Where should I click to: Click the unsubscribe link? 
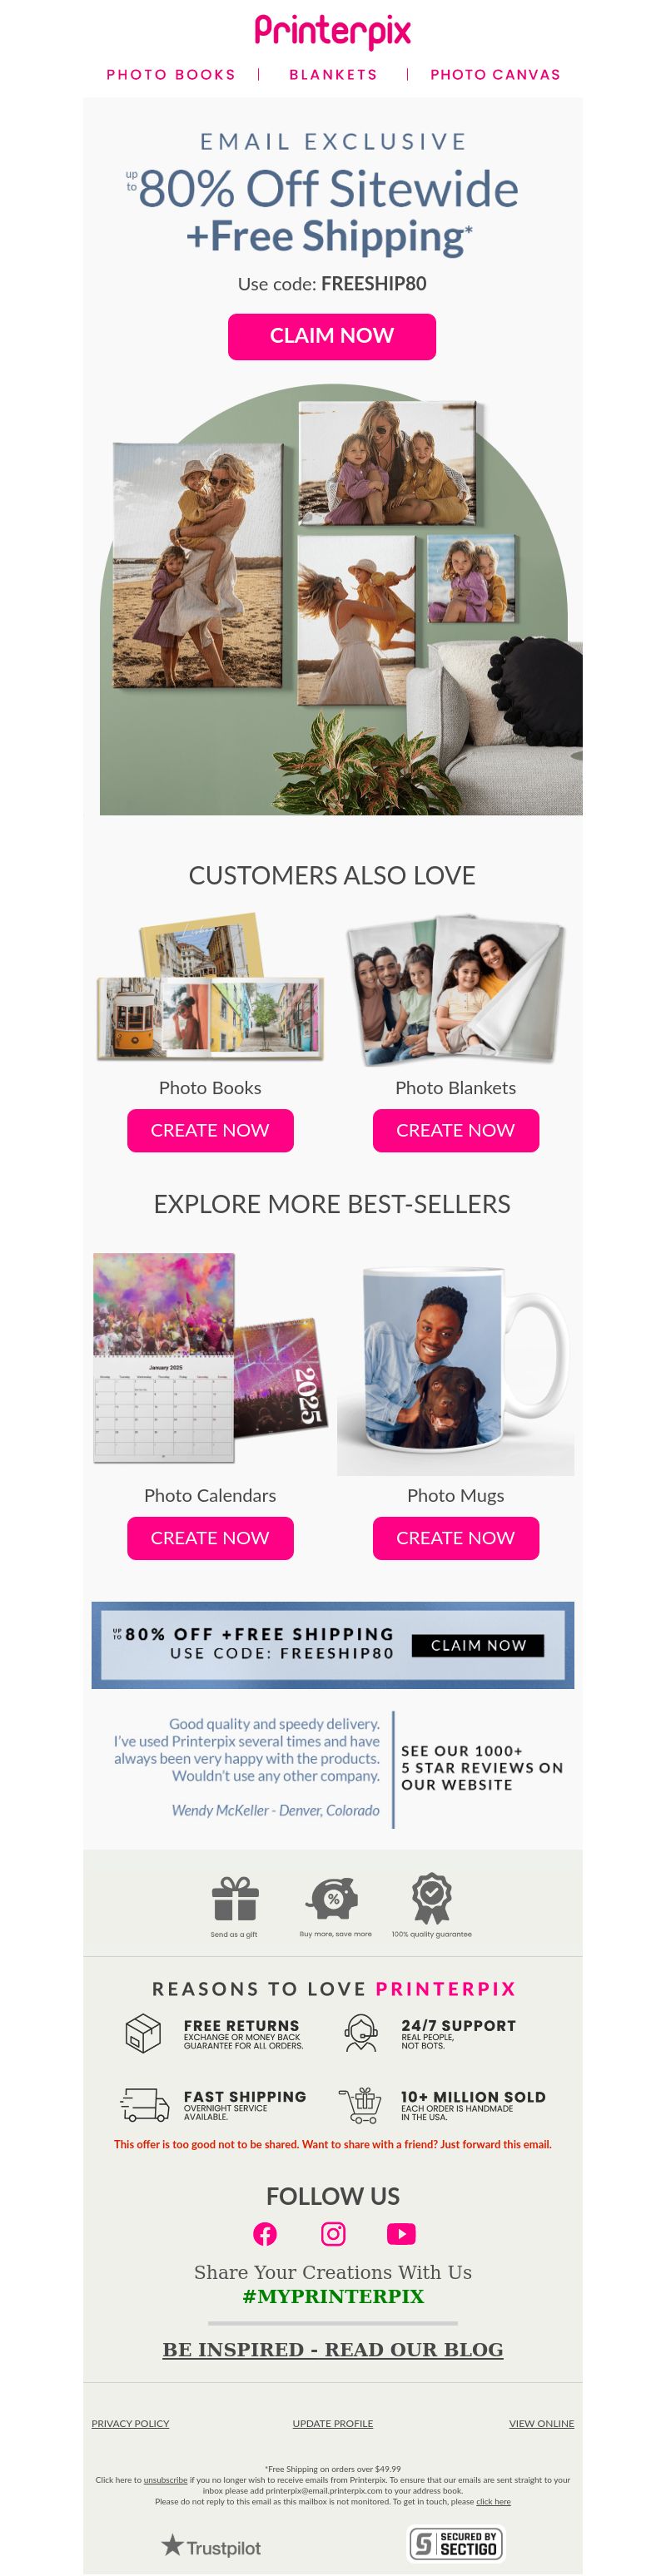coord(165,2480)
